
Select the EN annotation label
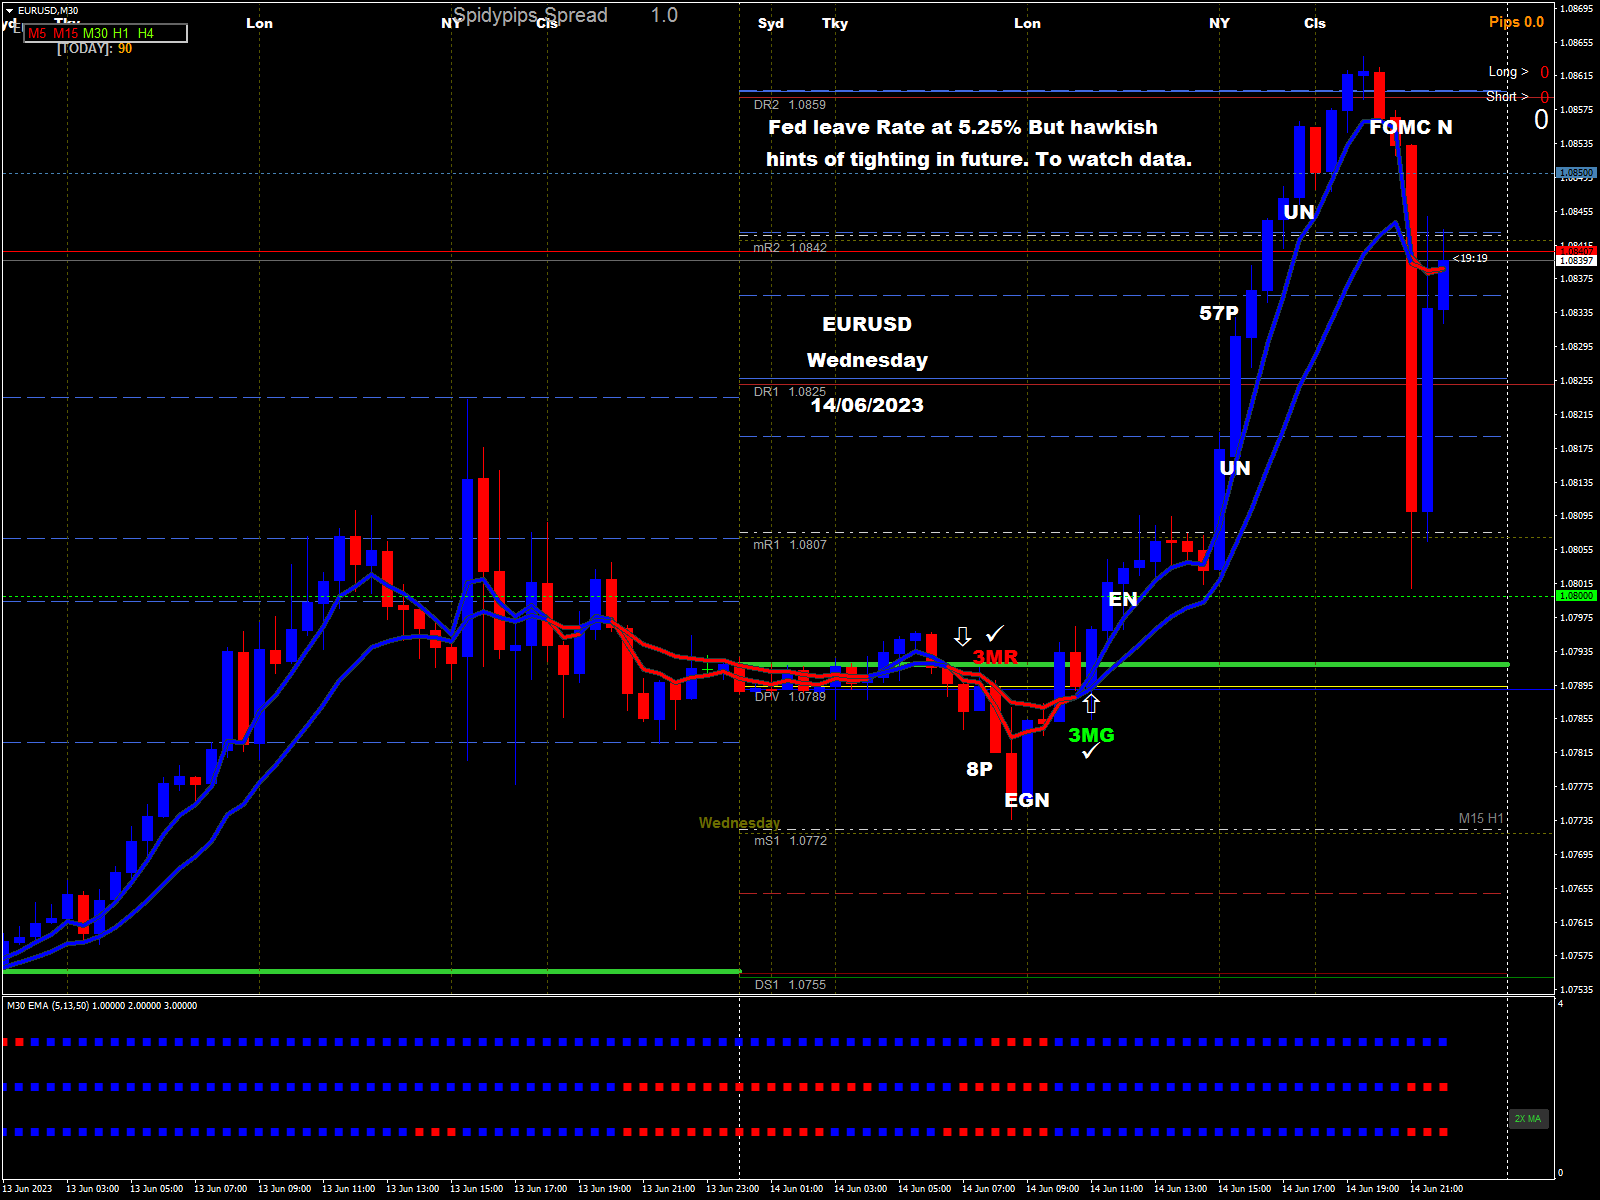[1123, 599]
